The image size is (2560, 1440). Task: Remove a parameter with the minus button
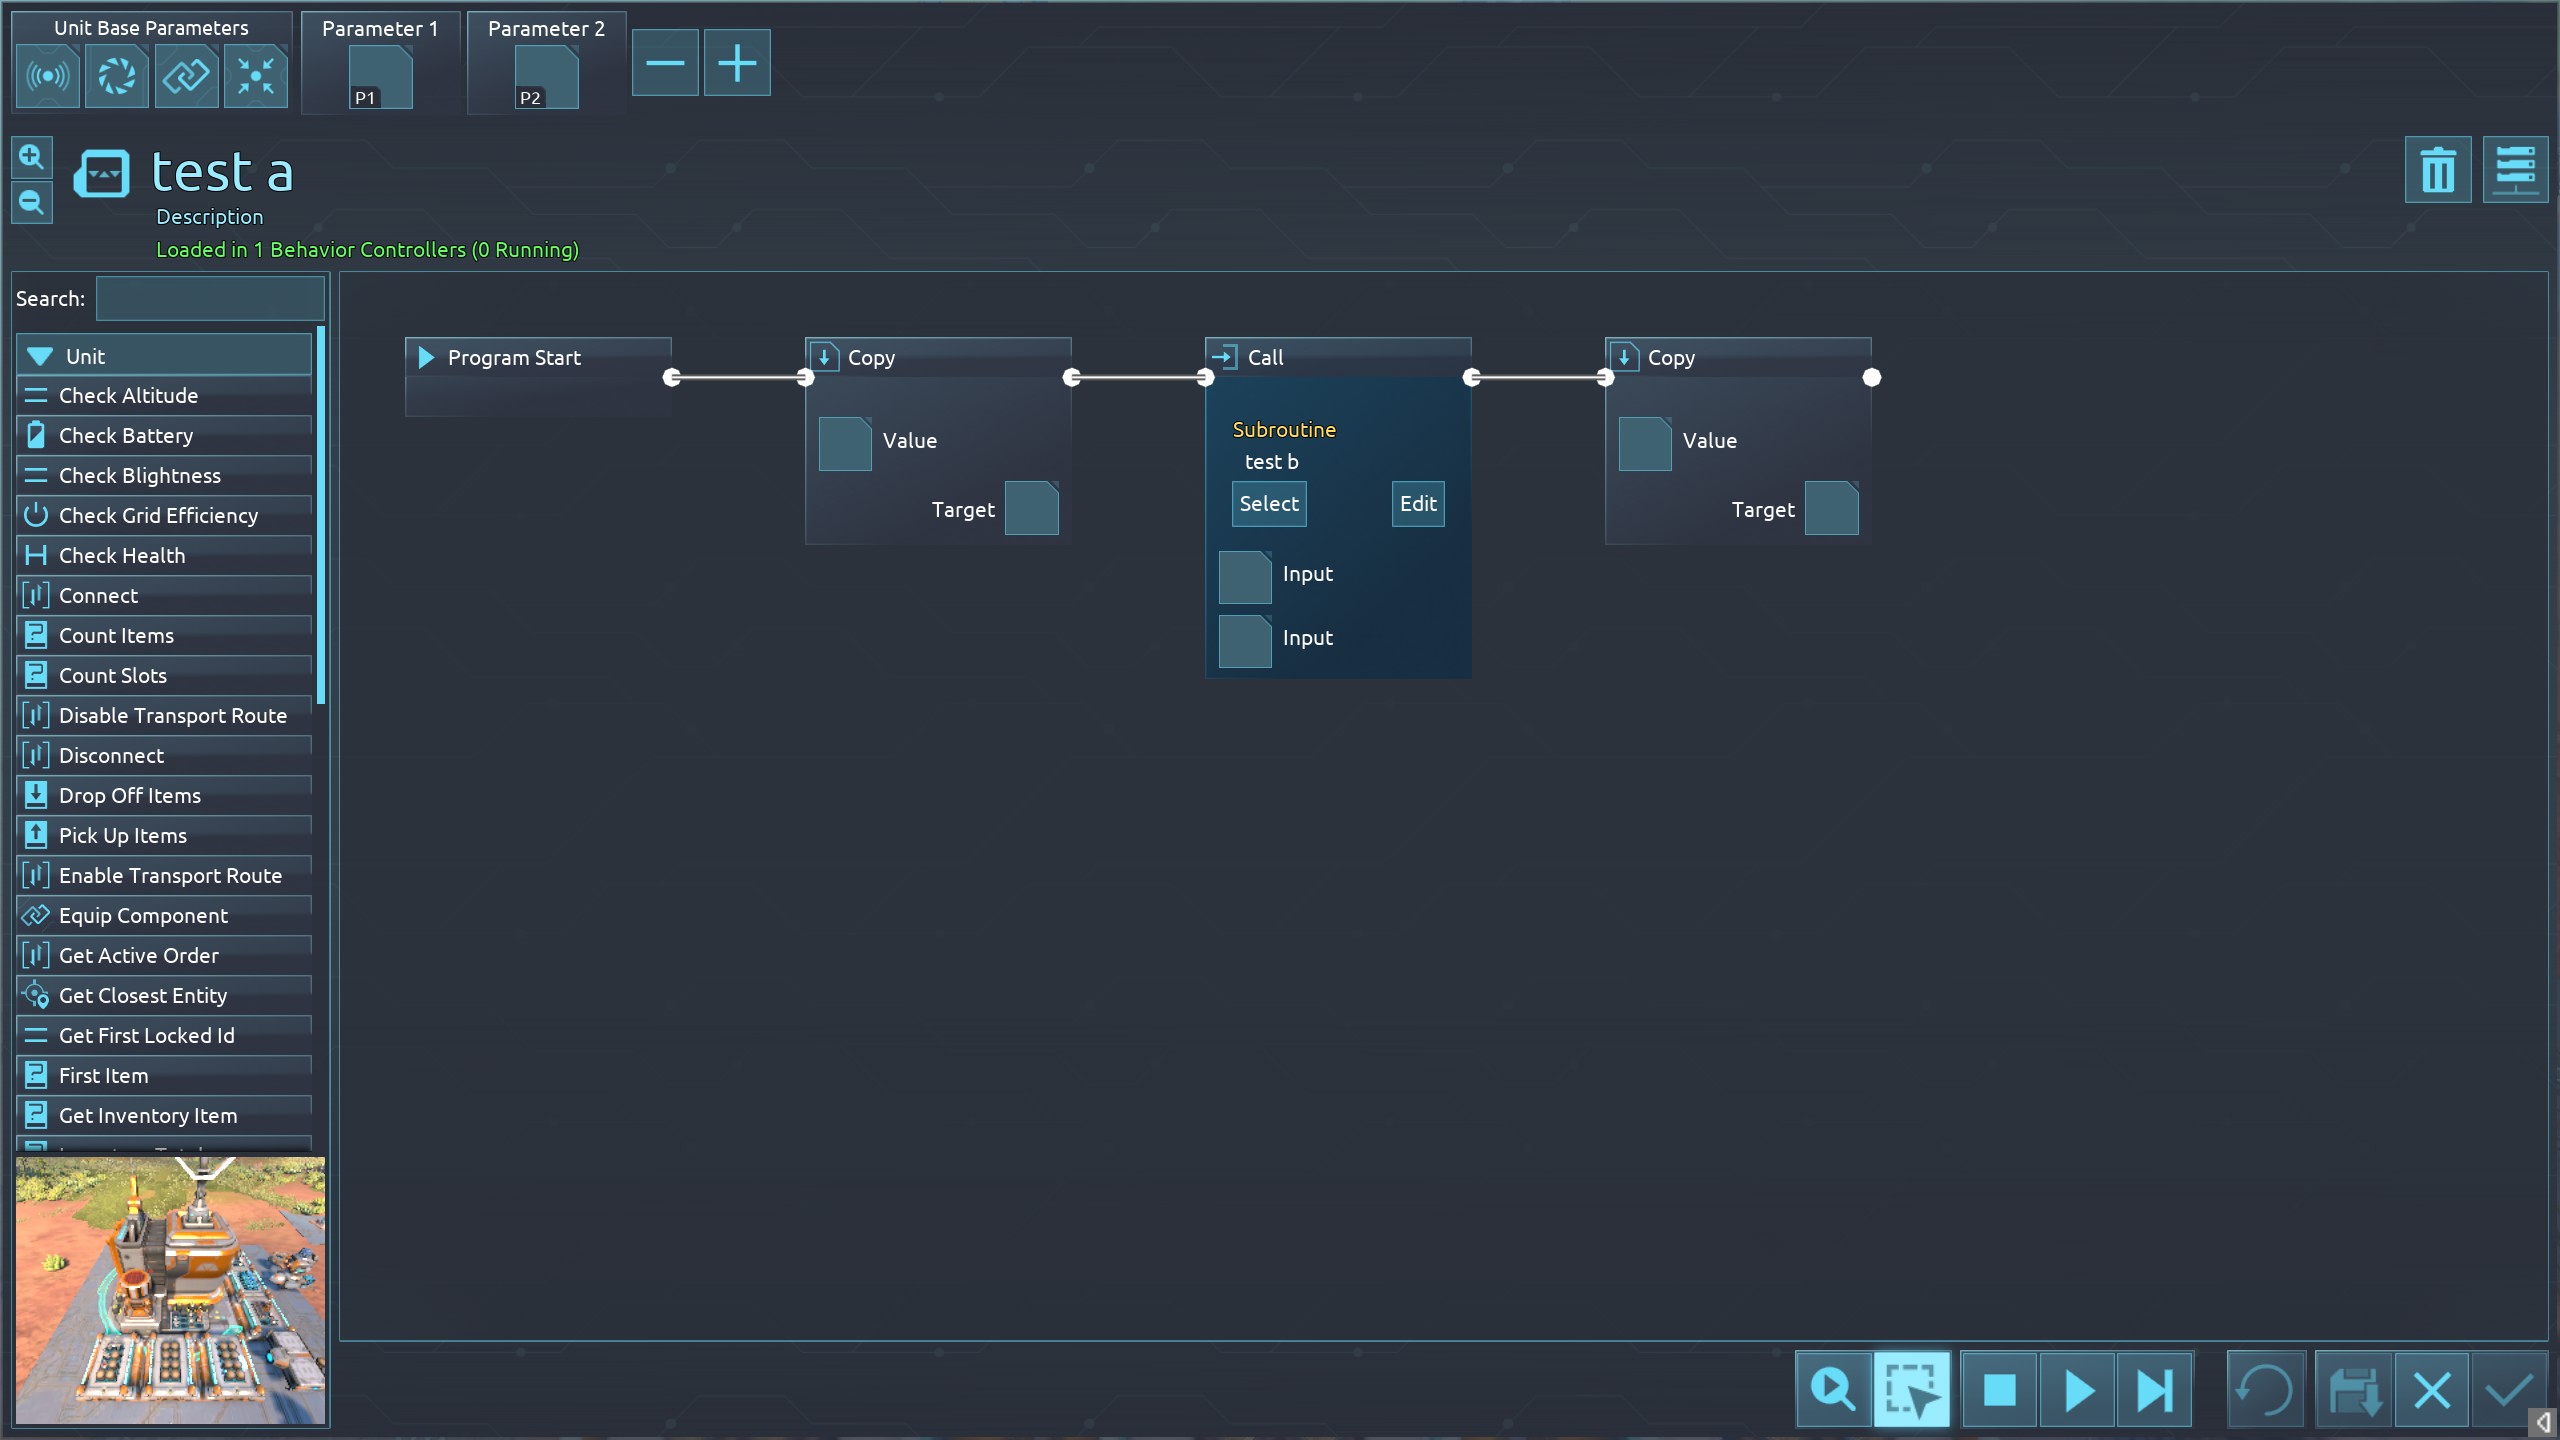[665, 64]
